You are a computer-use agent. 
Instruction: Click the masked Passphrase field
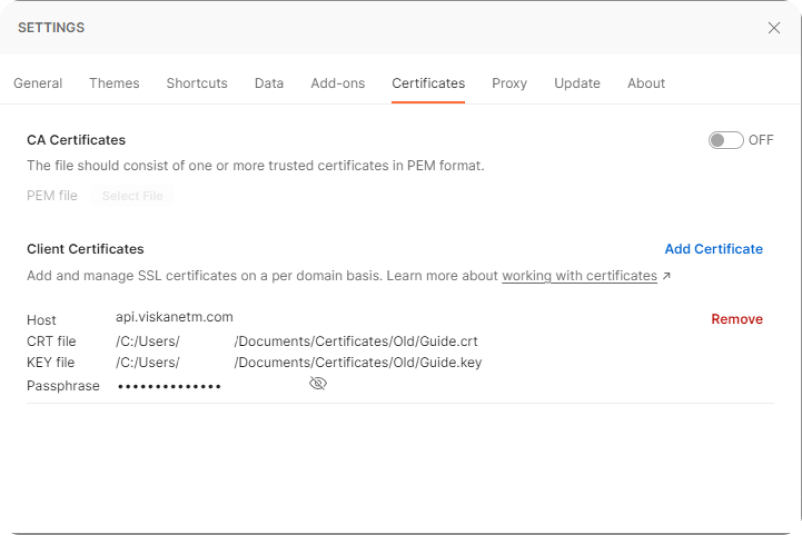pos(170,386)
